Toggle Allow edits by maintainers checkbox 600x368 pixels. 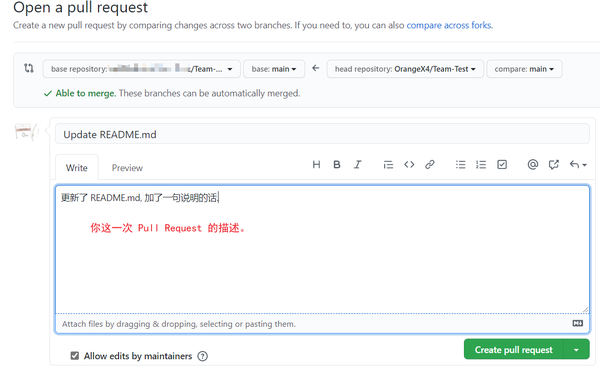(75, 356)
